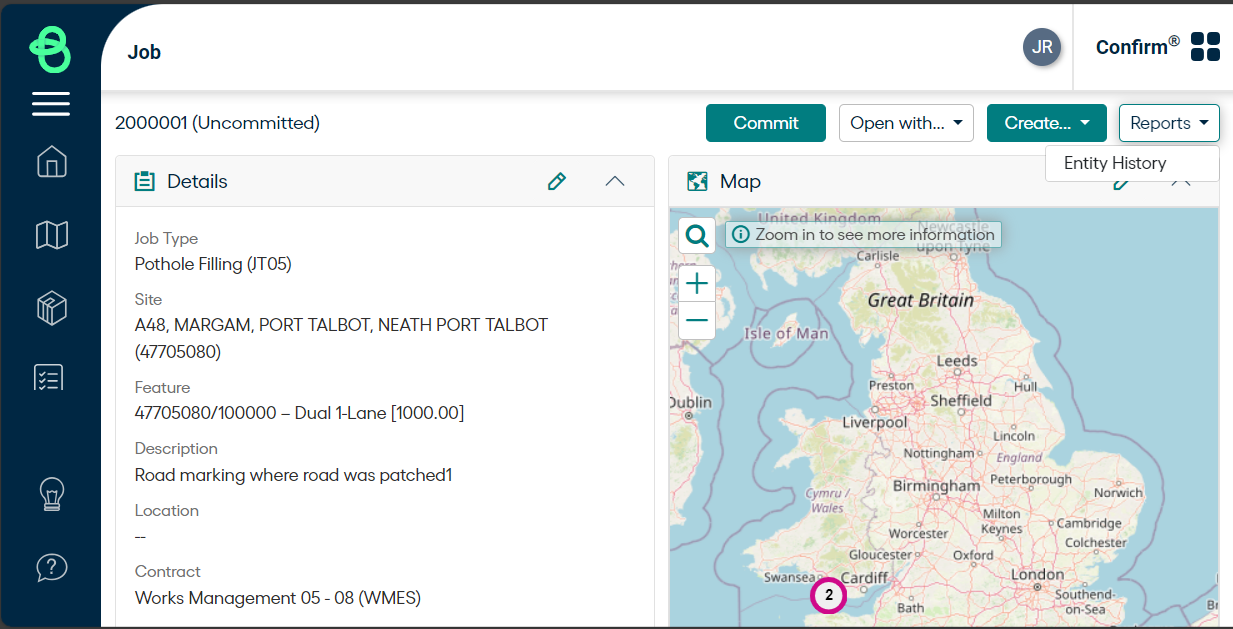The width and height of the screenshot is (1233, 629).
Task: Open the Open with... dropdown
Action: (906, 123)
